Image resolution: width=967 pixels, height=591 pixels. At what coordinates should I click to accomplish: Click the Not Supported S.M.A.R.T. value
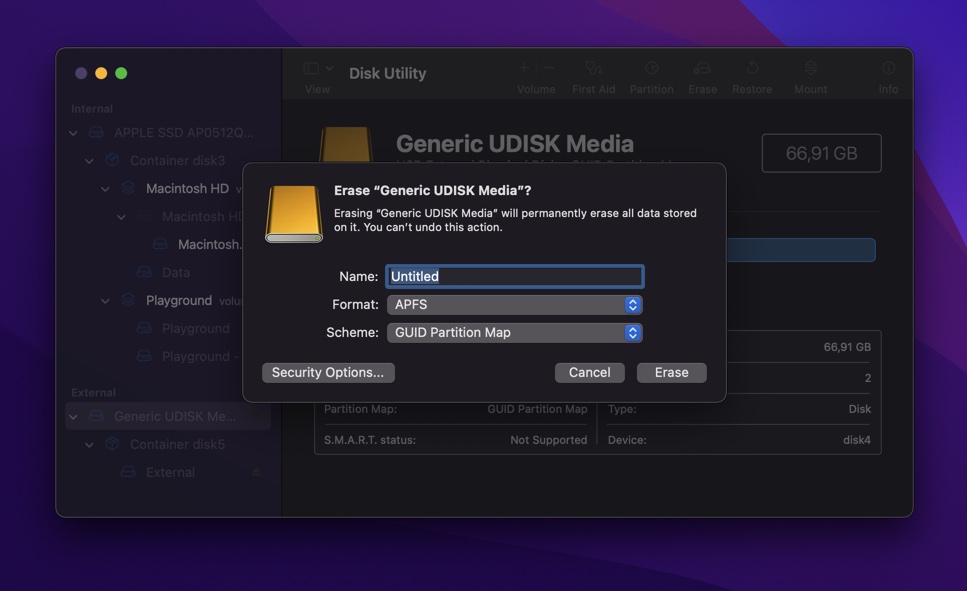click(x=548, y=440)
